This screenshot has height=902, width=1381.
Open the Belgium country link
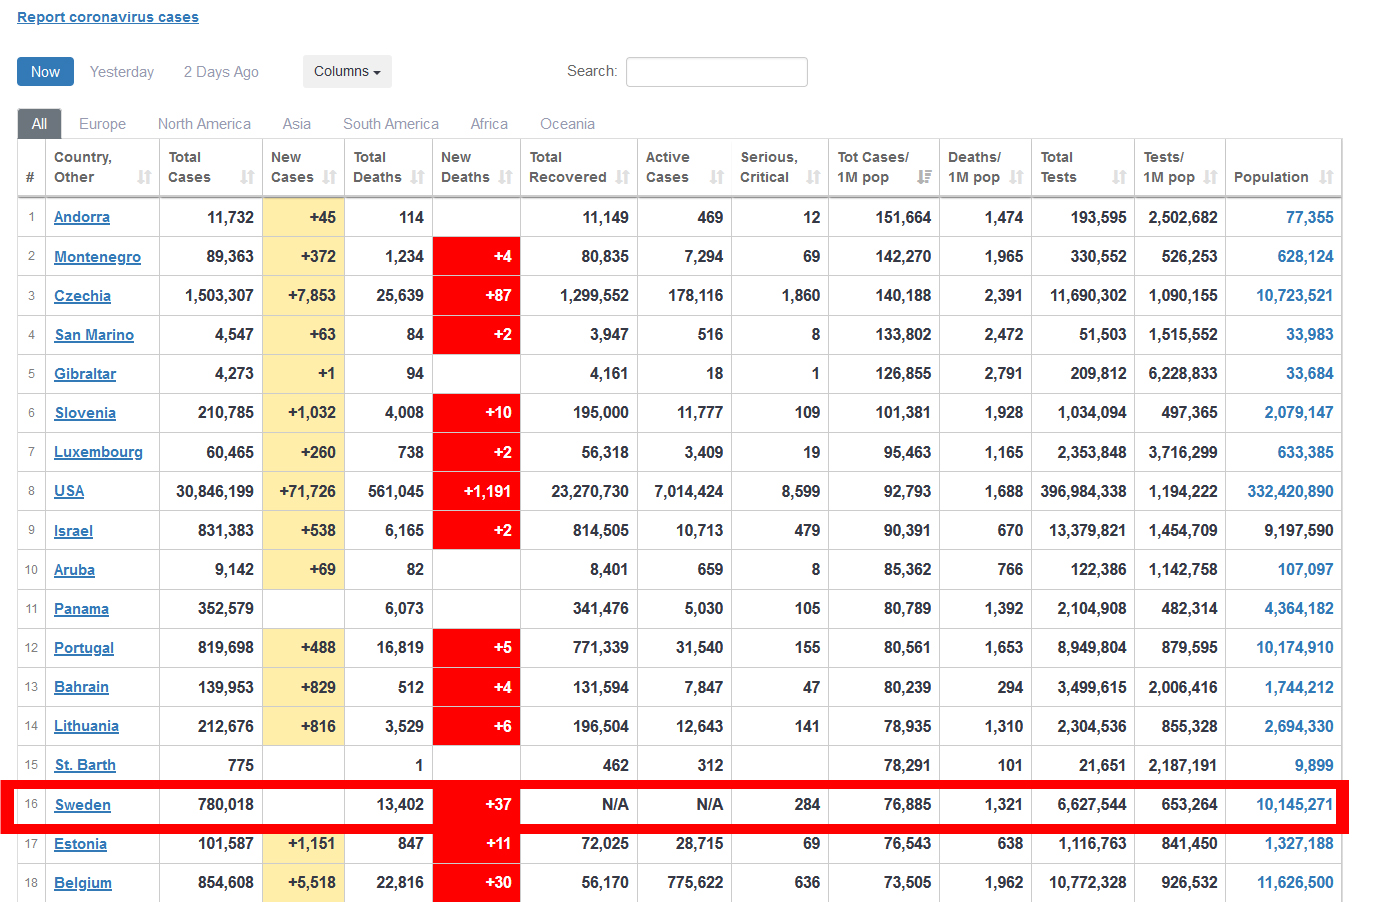click(x=83, y=883)
